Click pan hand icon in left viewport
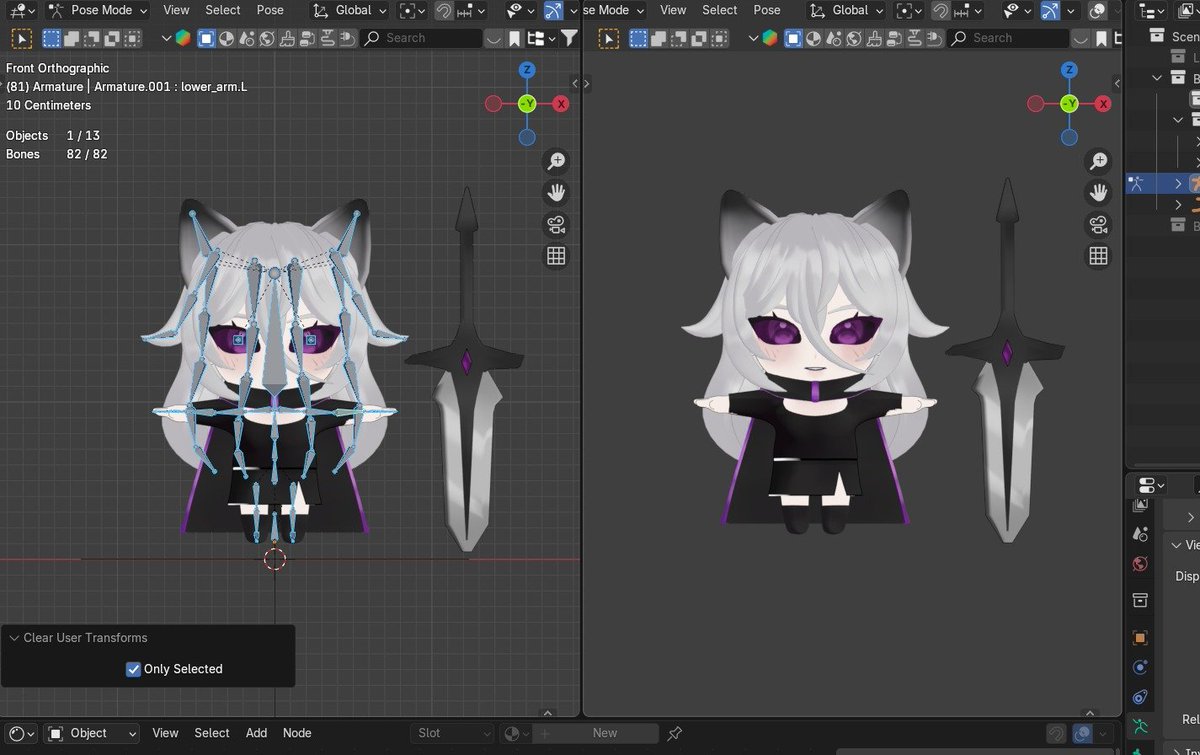 [556, 193]
